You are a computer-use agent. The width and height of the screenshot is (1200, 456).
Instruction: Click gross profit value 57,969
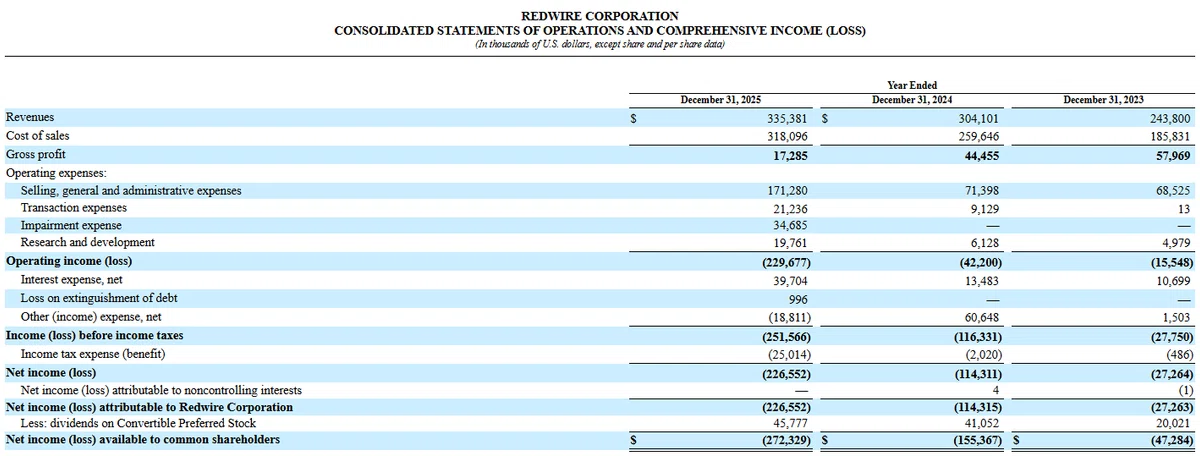1173,154
